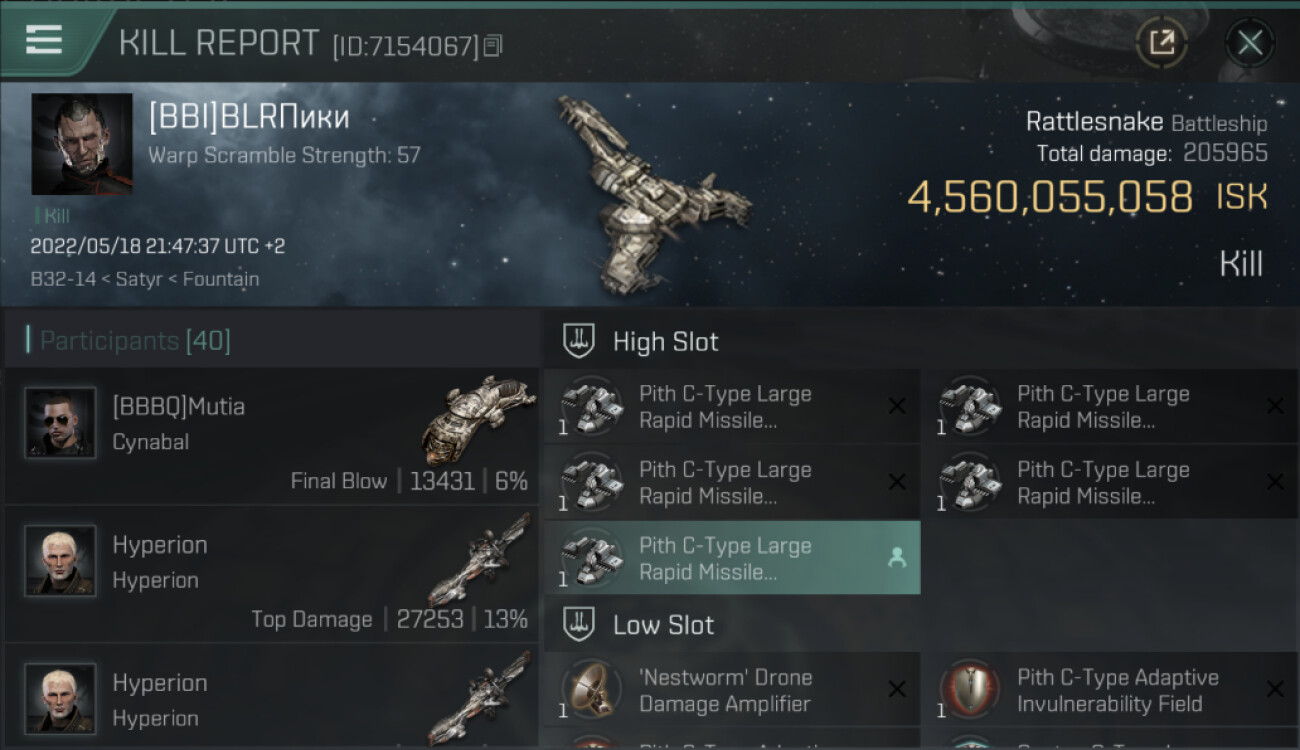Select the Rattlesnake ship name
The height and width of the screenshot is (750, 1300).
point(1094,122)
